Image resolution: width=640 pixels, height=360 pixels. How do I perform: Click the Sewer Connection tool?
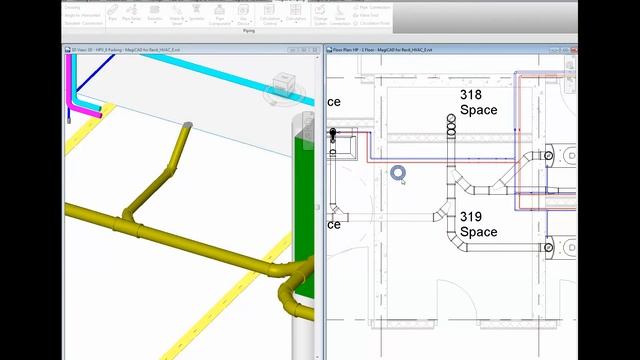(x=340, y=15)
